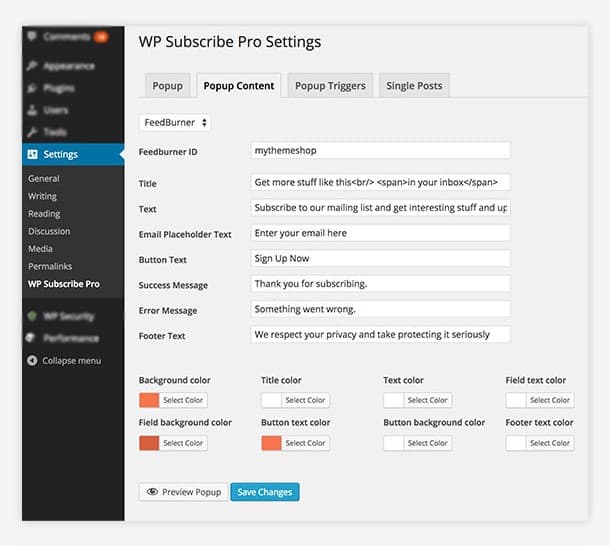Click the Tools wrench icon

[x=33, y=132]
